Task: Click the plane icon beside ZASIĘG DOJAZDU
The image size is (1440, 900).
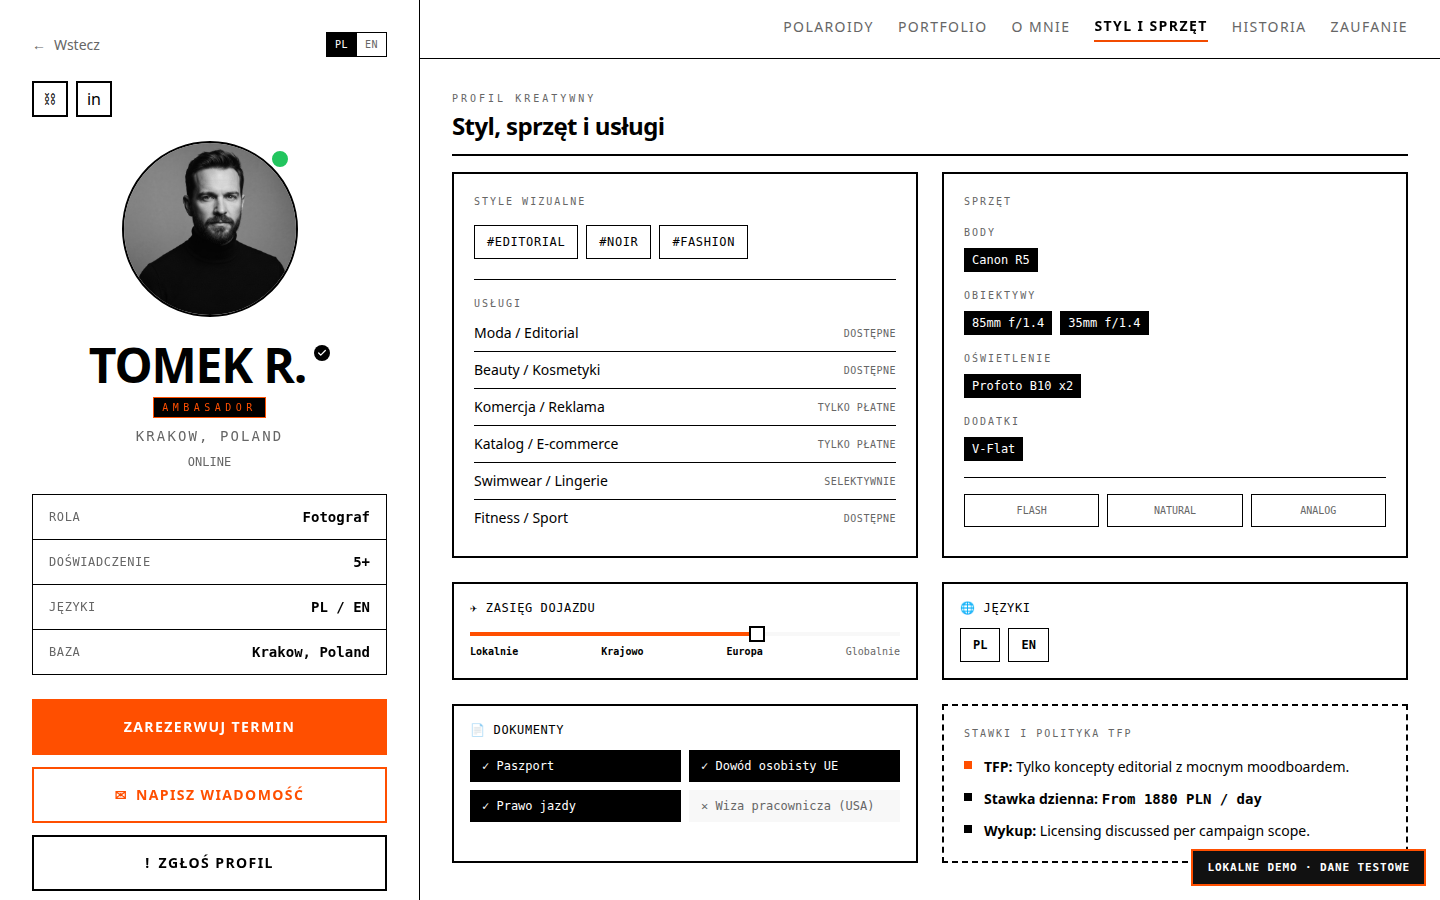Action: click(x=474, y=608)
